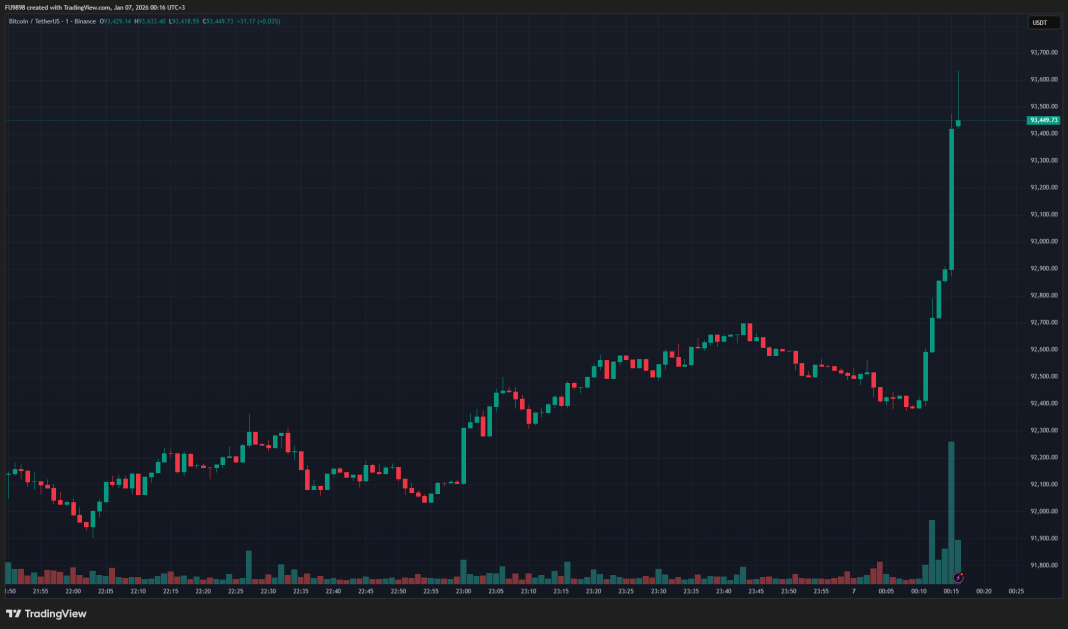Click the 91,800.00 price axis label
1068x629 pixels.
(x=1043, y=565)
